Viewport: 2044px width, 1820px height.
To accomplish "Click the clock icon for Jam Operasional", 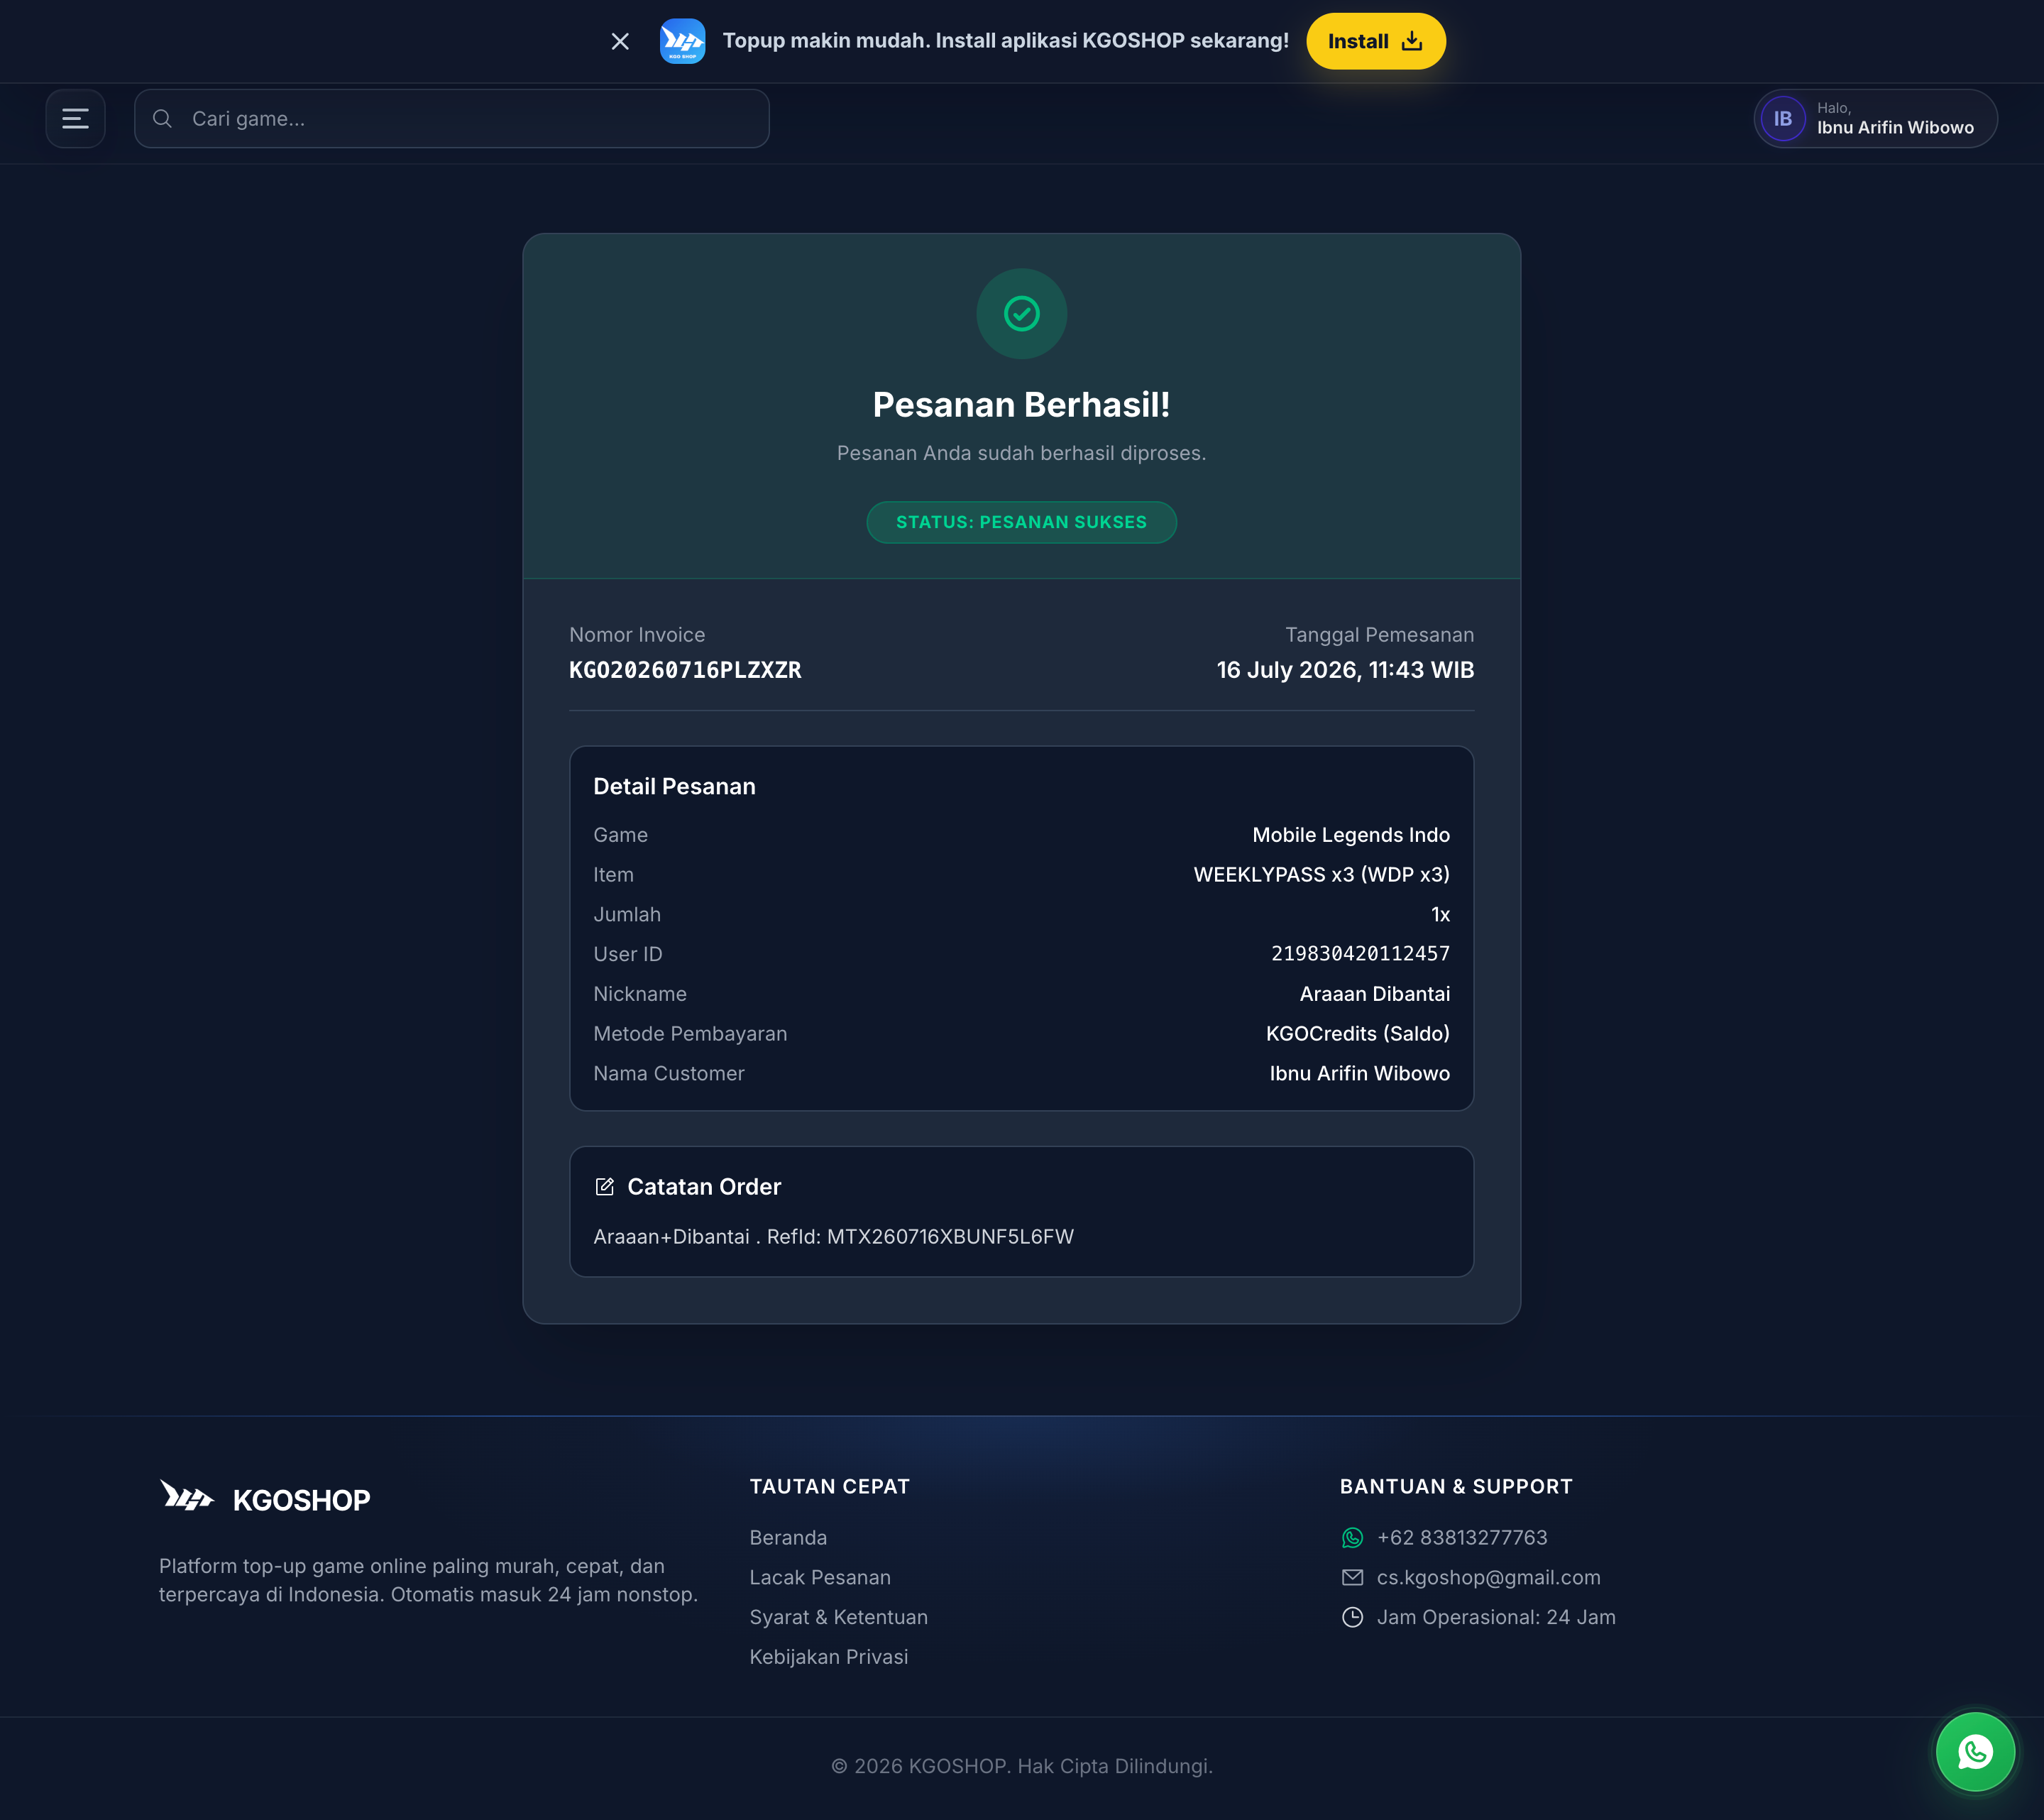I will [x=1352, y=1618].
